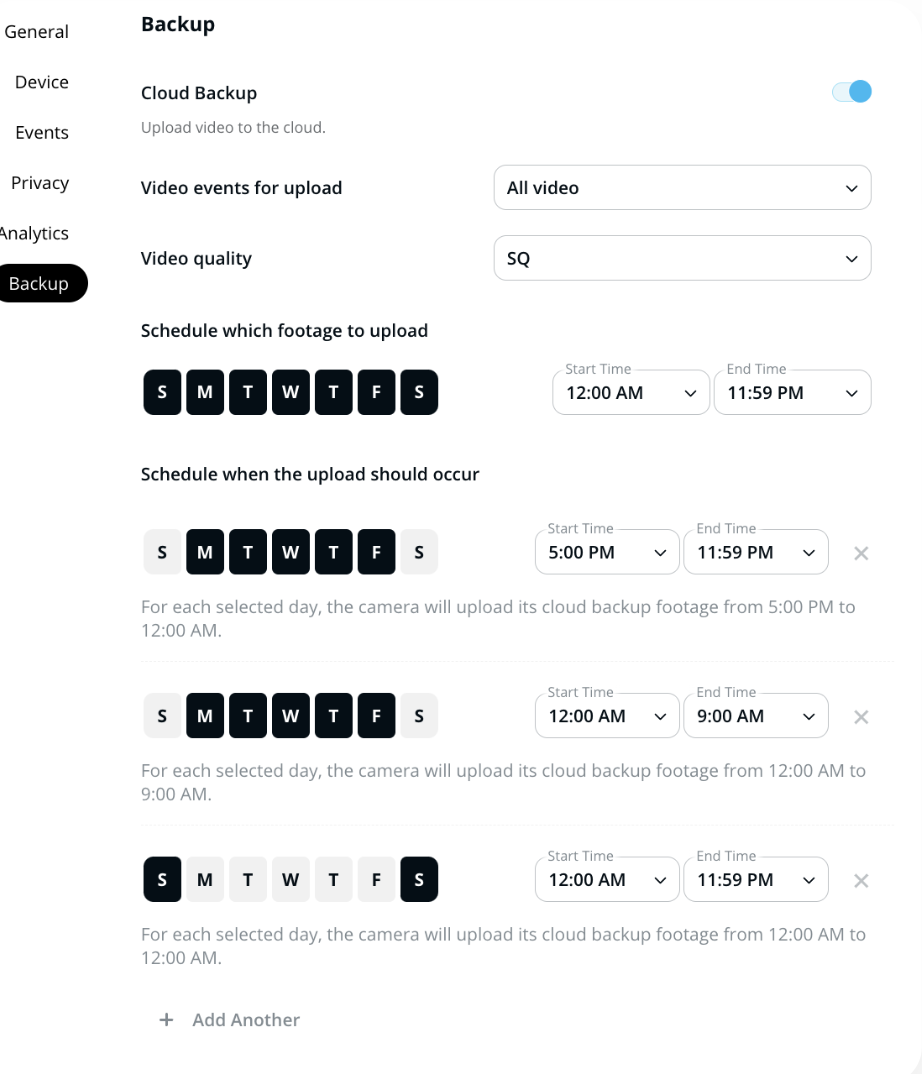Deselect Monday in footage upload schedule

[205, 393]
